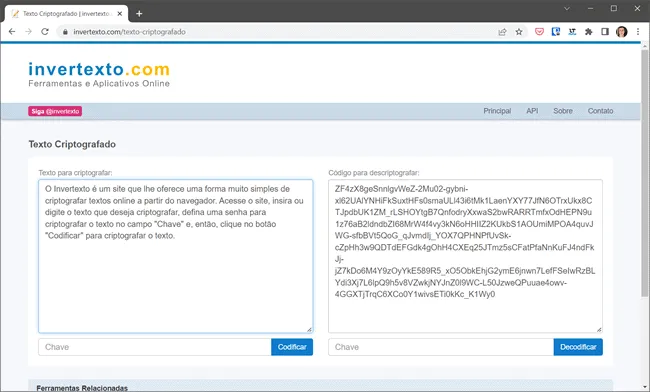The image size is (650, 392).
Task: Open the Sobre page link
Action: [x=563, y=111]
